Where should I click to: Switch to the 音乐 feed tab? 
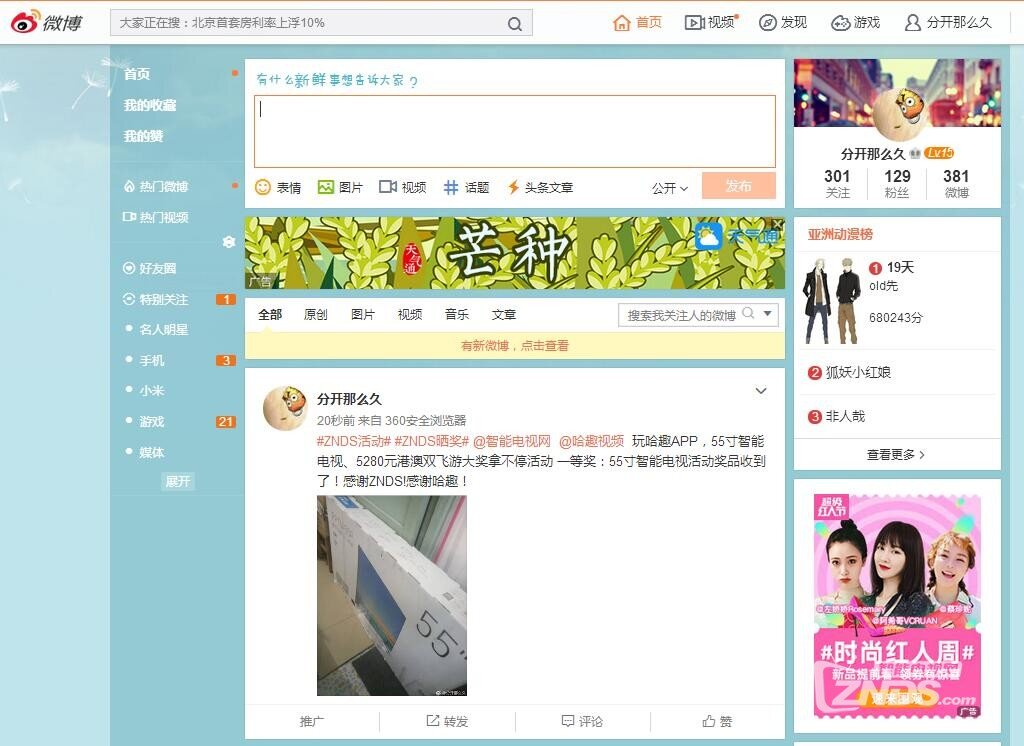[x=457, y=315]
